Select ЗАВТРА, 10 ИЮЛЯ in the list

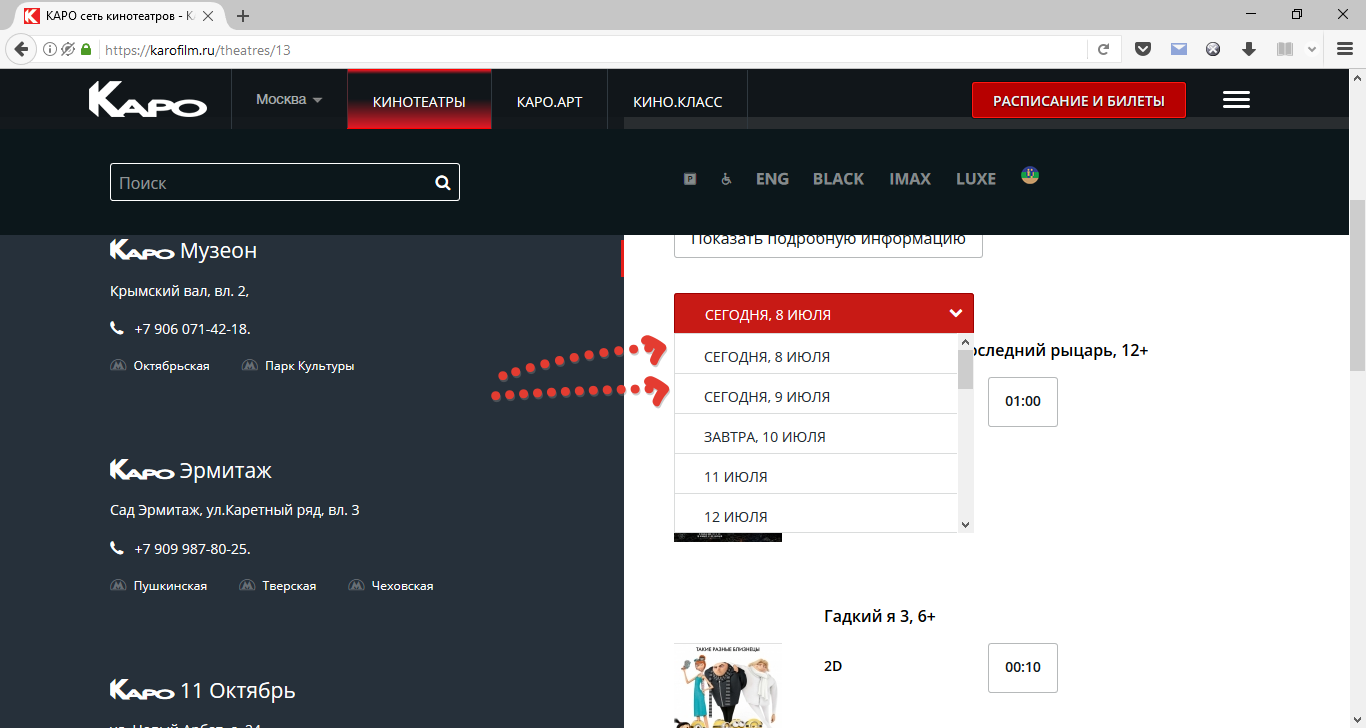[x=816, y=436]
